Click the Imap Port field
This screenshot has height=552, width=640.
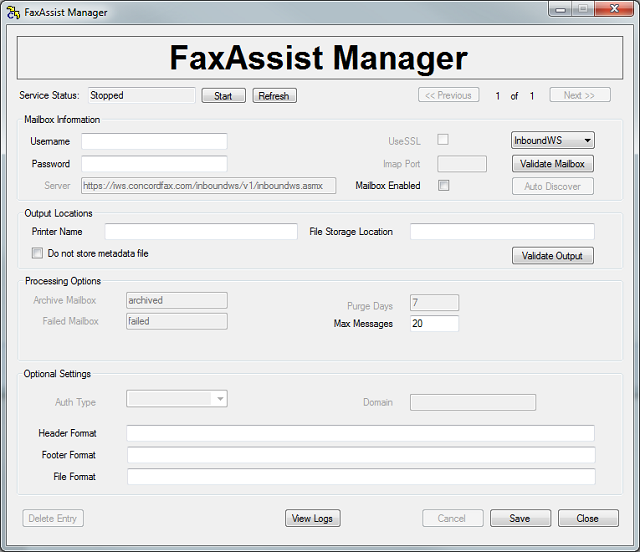click(x=462, y=164)
